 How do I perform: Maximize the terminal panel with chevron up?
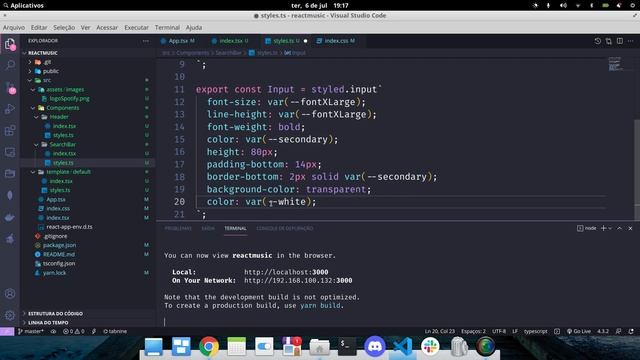pos(619,228)
